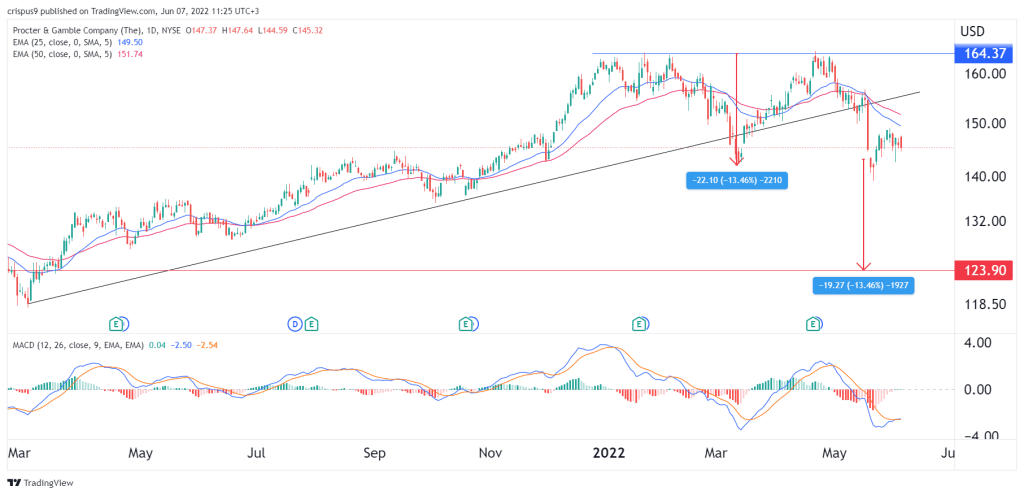
Task: Click the earnings marker just after 2022 label
Action: tap(639, 323)
